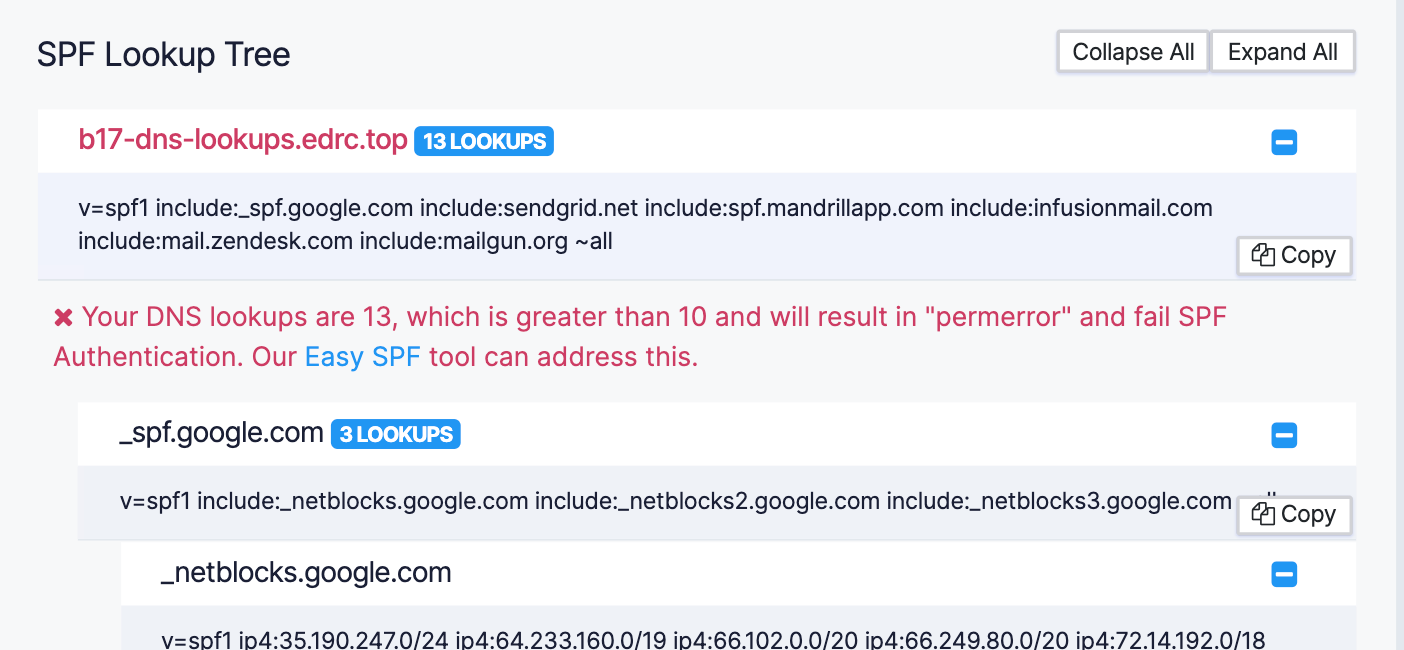Collapse the b17-dns-lookups.edrc.top node
The width and height of the screenshot is (1404, 650).
[1284, 142]
